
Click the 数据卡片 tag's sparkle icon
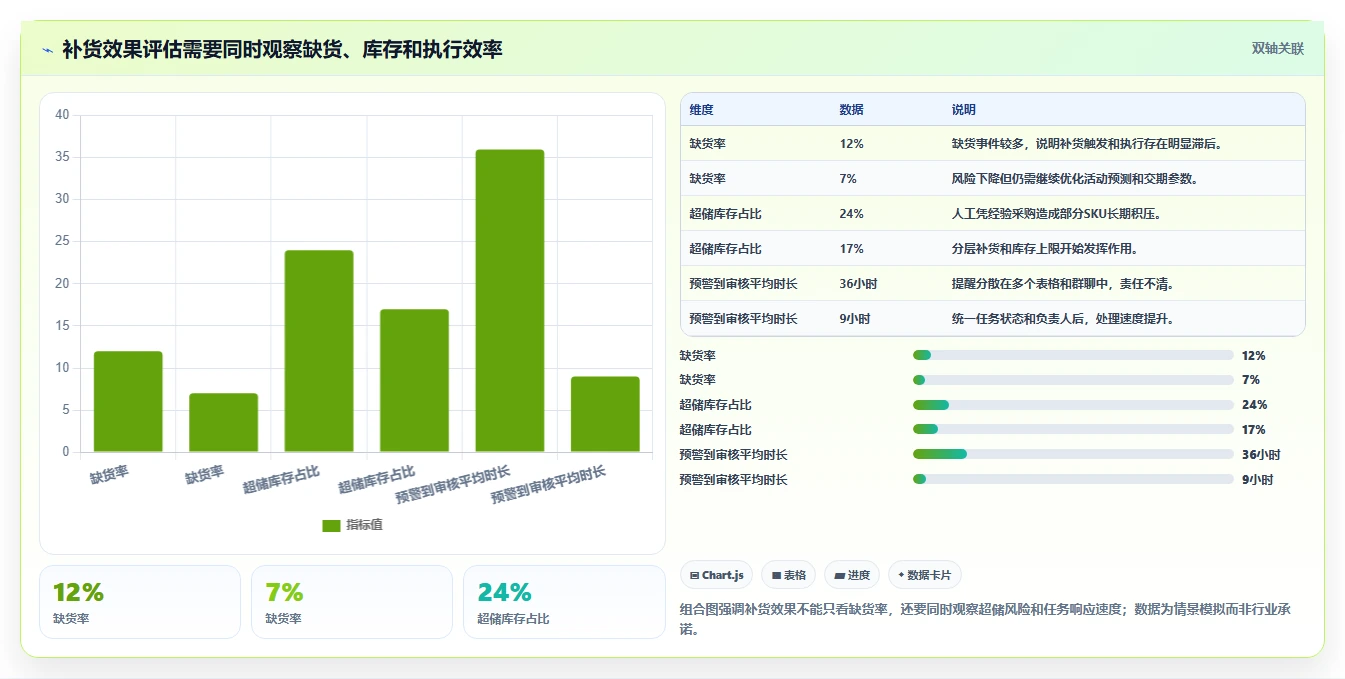(901, 575)
